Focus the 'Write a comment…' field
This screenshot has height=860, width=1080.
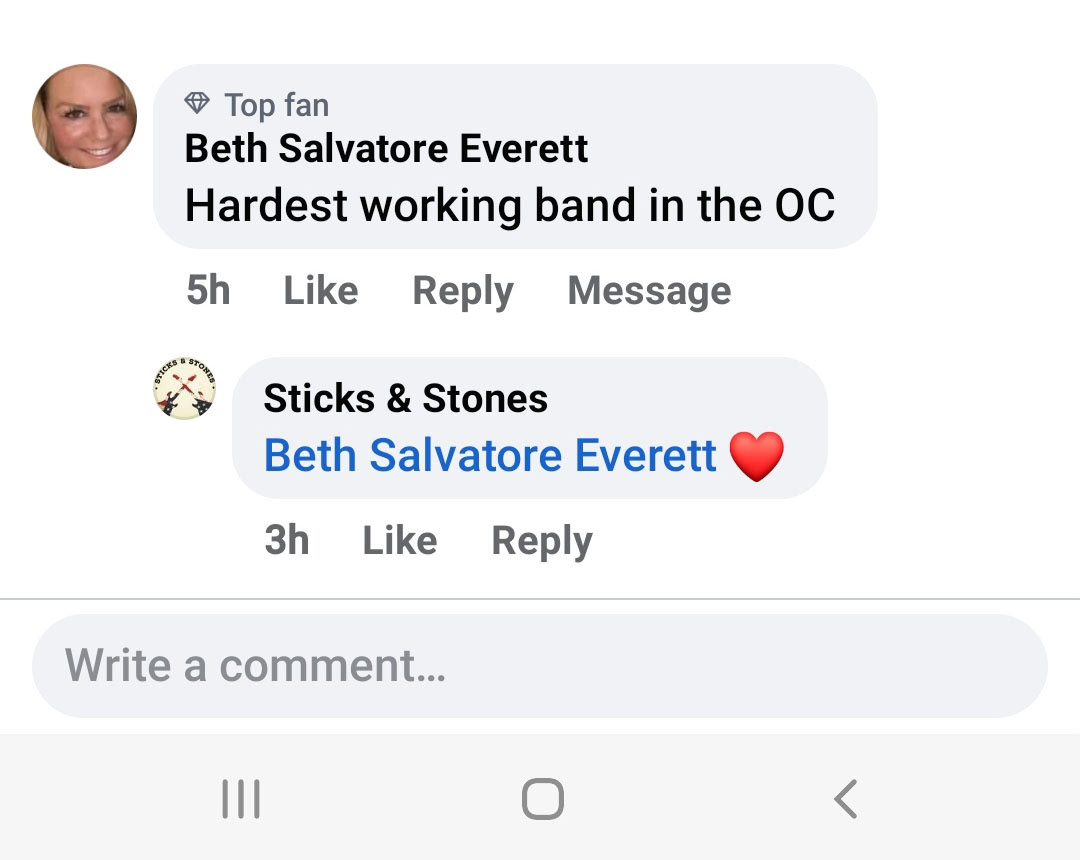click(540, 666)
